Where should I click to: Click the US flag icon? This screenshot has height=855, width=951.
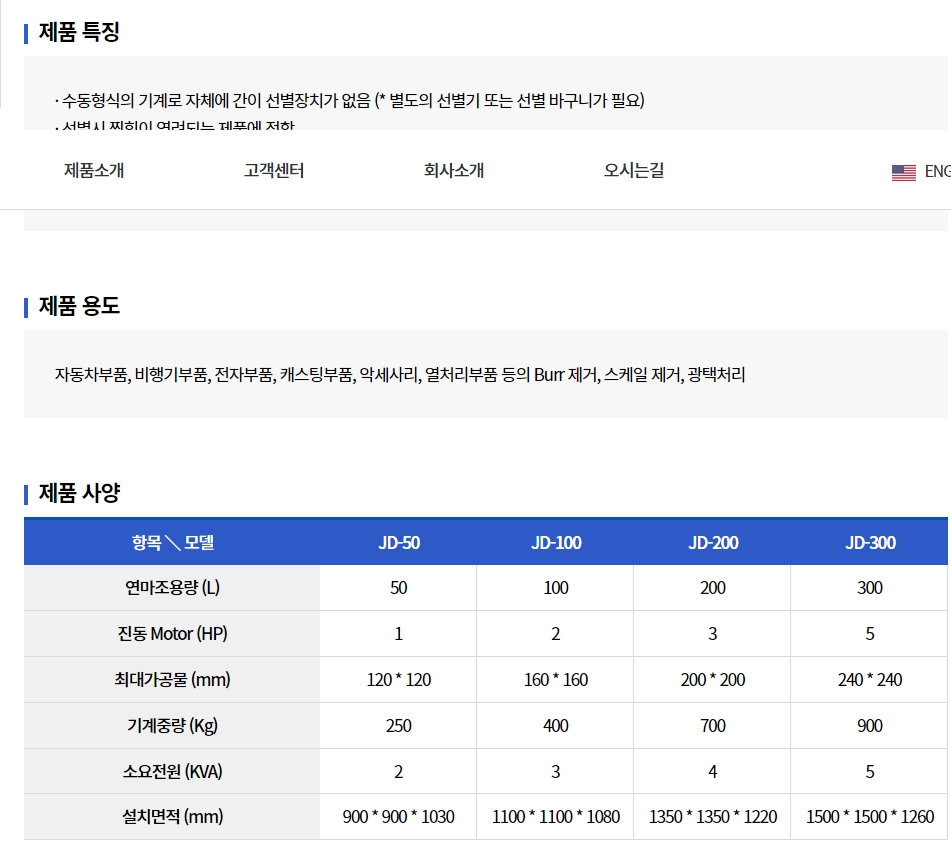pyautogui.click(x=903, y=172)
